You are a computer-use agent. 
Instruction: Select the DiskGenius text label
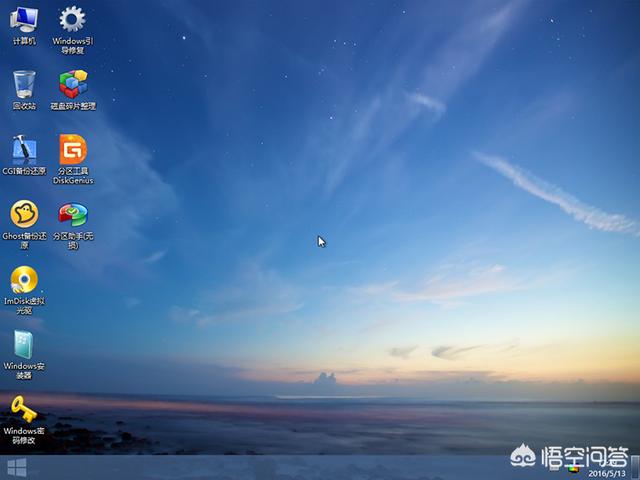73,180
